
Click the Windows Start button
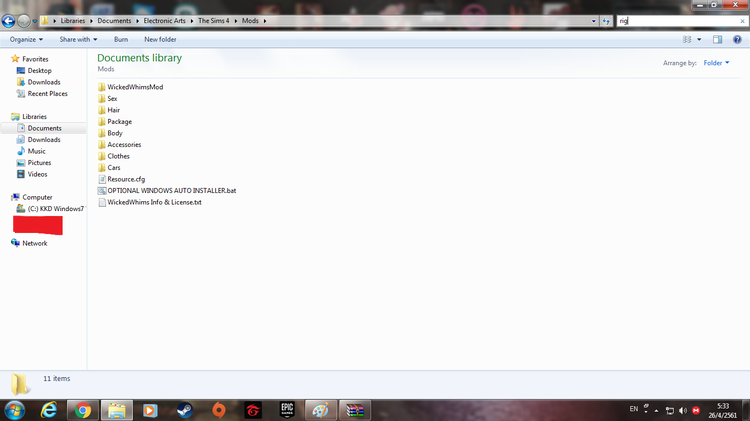(x=14, y=410)
